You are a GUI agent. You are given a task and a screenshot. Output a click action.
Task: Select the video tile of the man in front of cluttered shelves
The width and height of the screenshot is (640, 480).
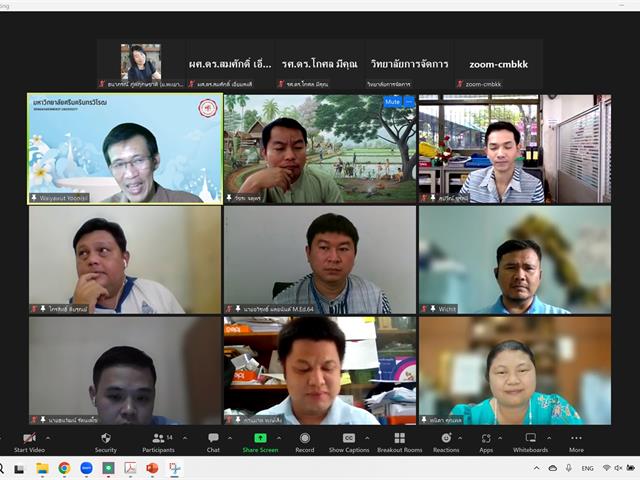click(320, 371)
